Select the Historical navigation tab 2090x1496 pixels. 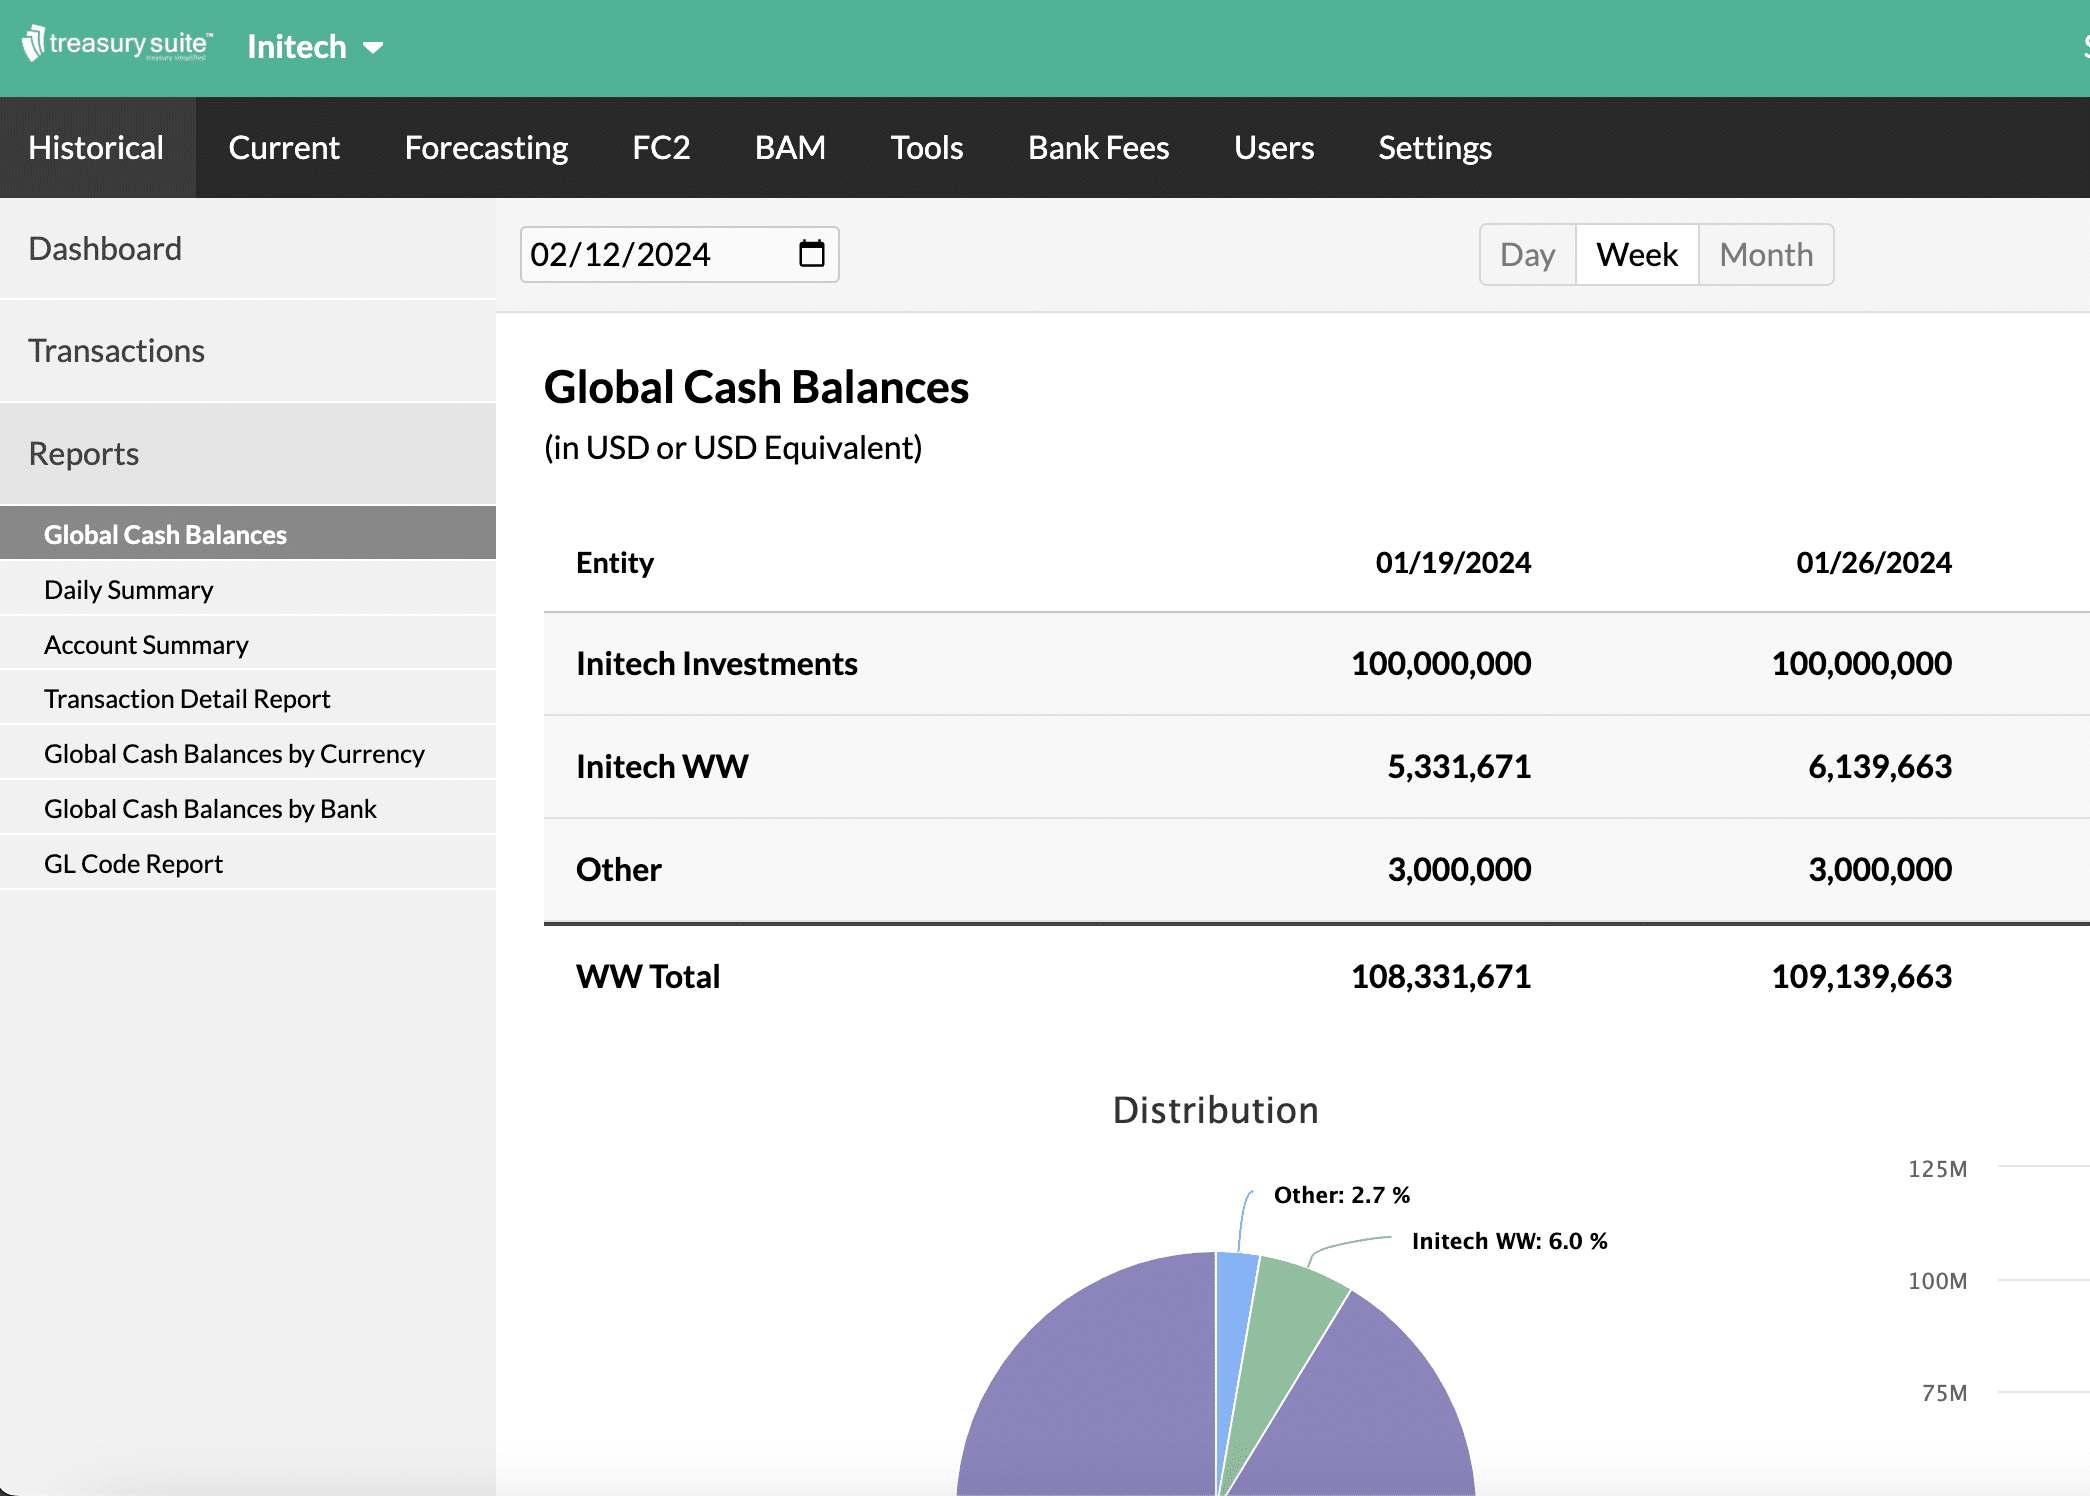tap(96, 149)
